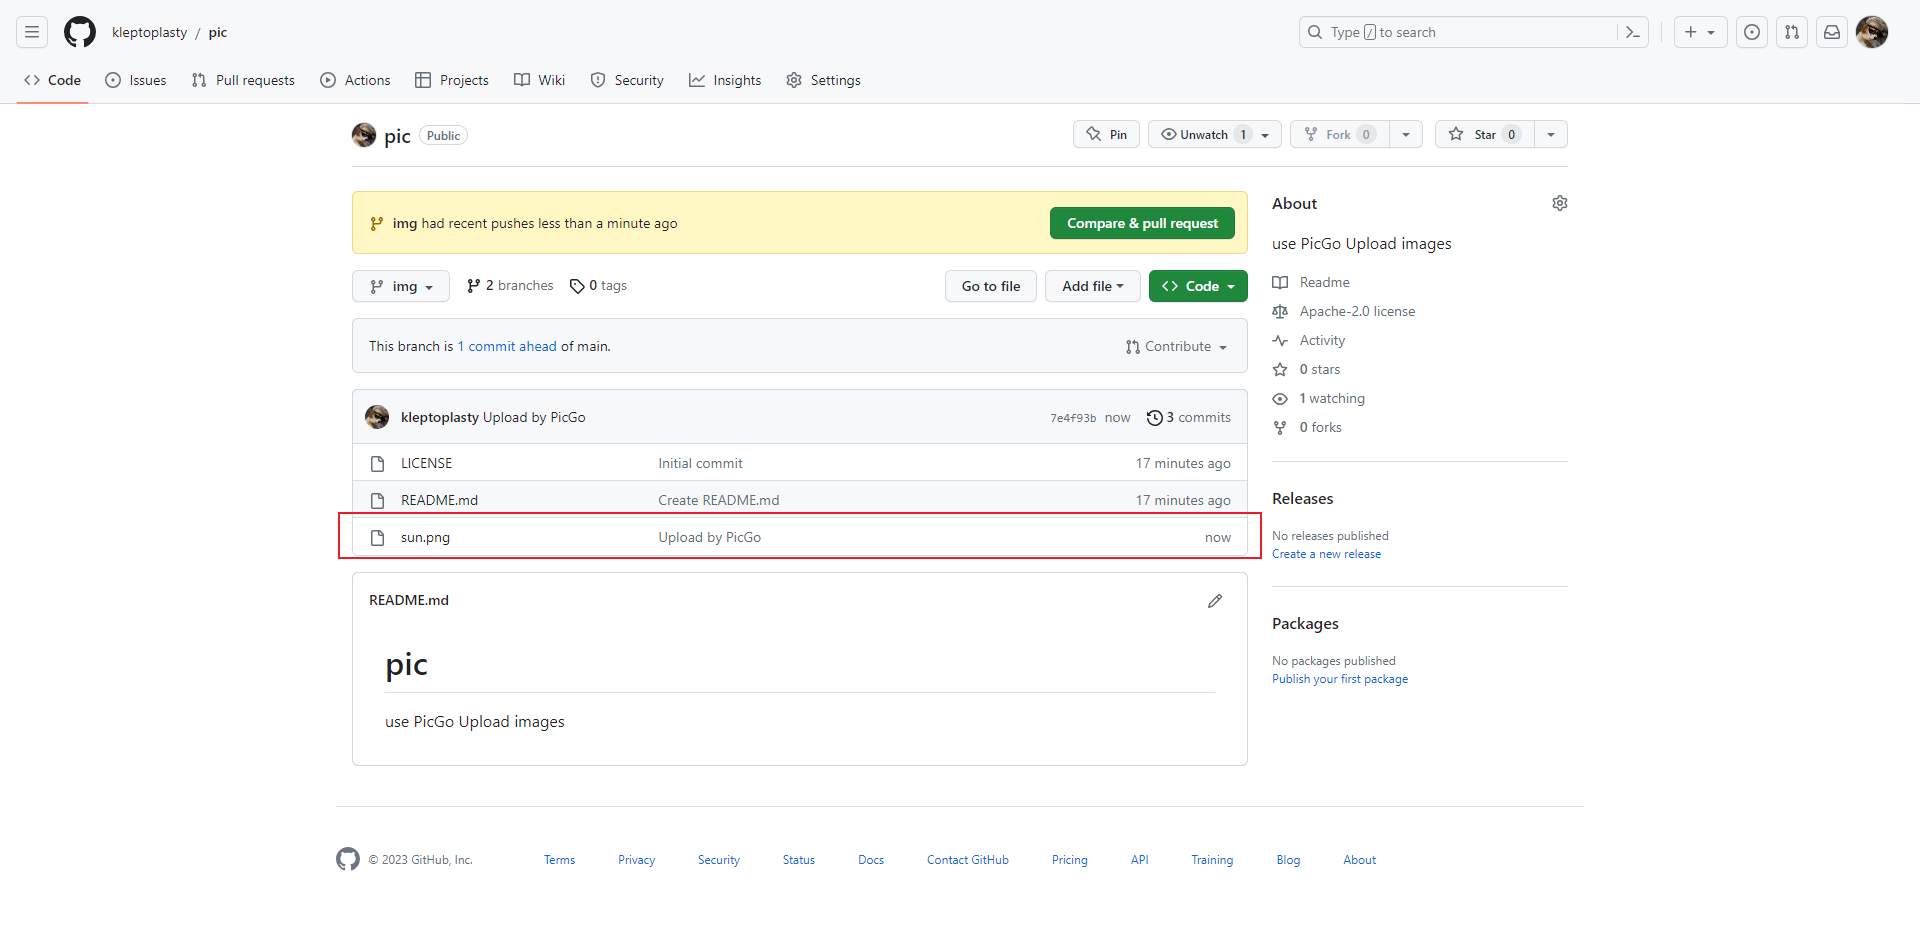The width and height of the screenshot is (1920, 937).
Task: Switch to the Insights tab
Action: (x=725, y=80)
